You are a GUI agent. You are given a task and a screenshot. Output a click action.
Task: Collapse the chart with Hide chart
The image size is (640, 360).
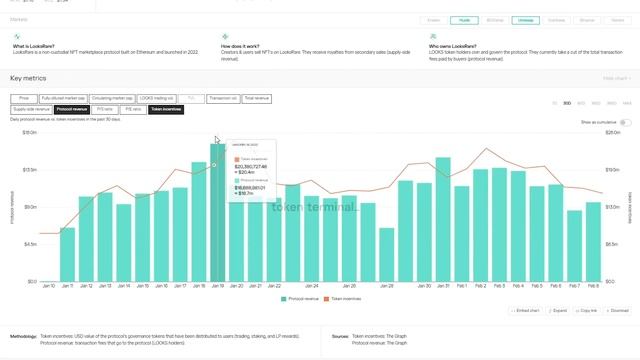click(x=617, y=78)
